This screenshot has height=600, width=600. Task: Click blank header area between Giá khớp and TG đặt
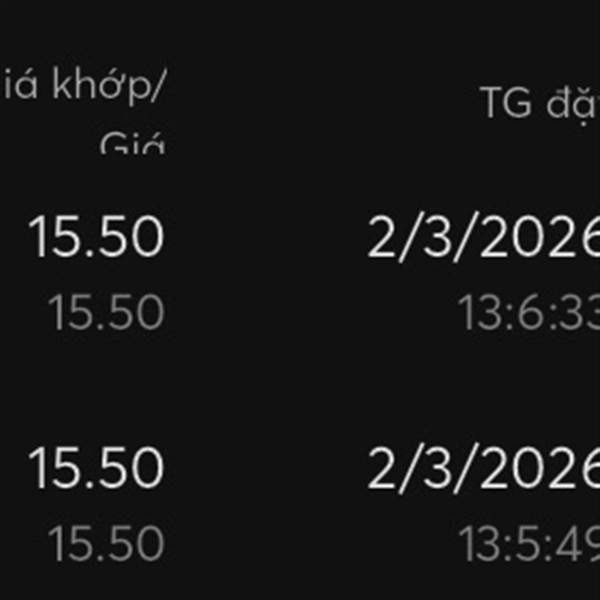click(320, 100)
